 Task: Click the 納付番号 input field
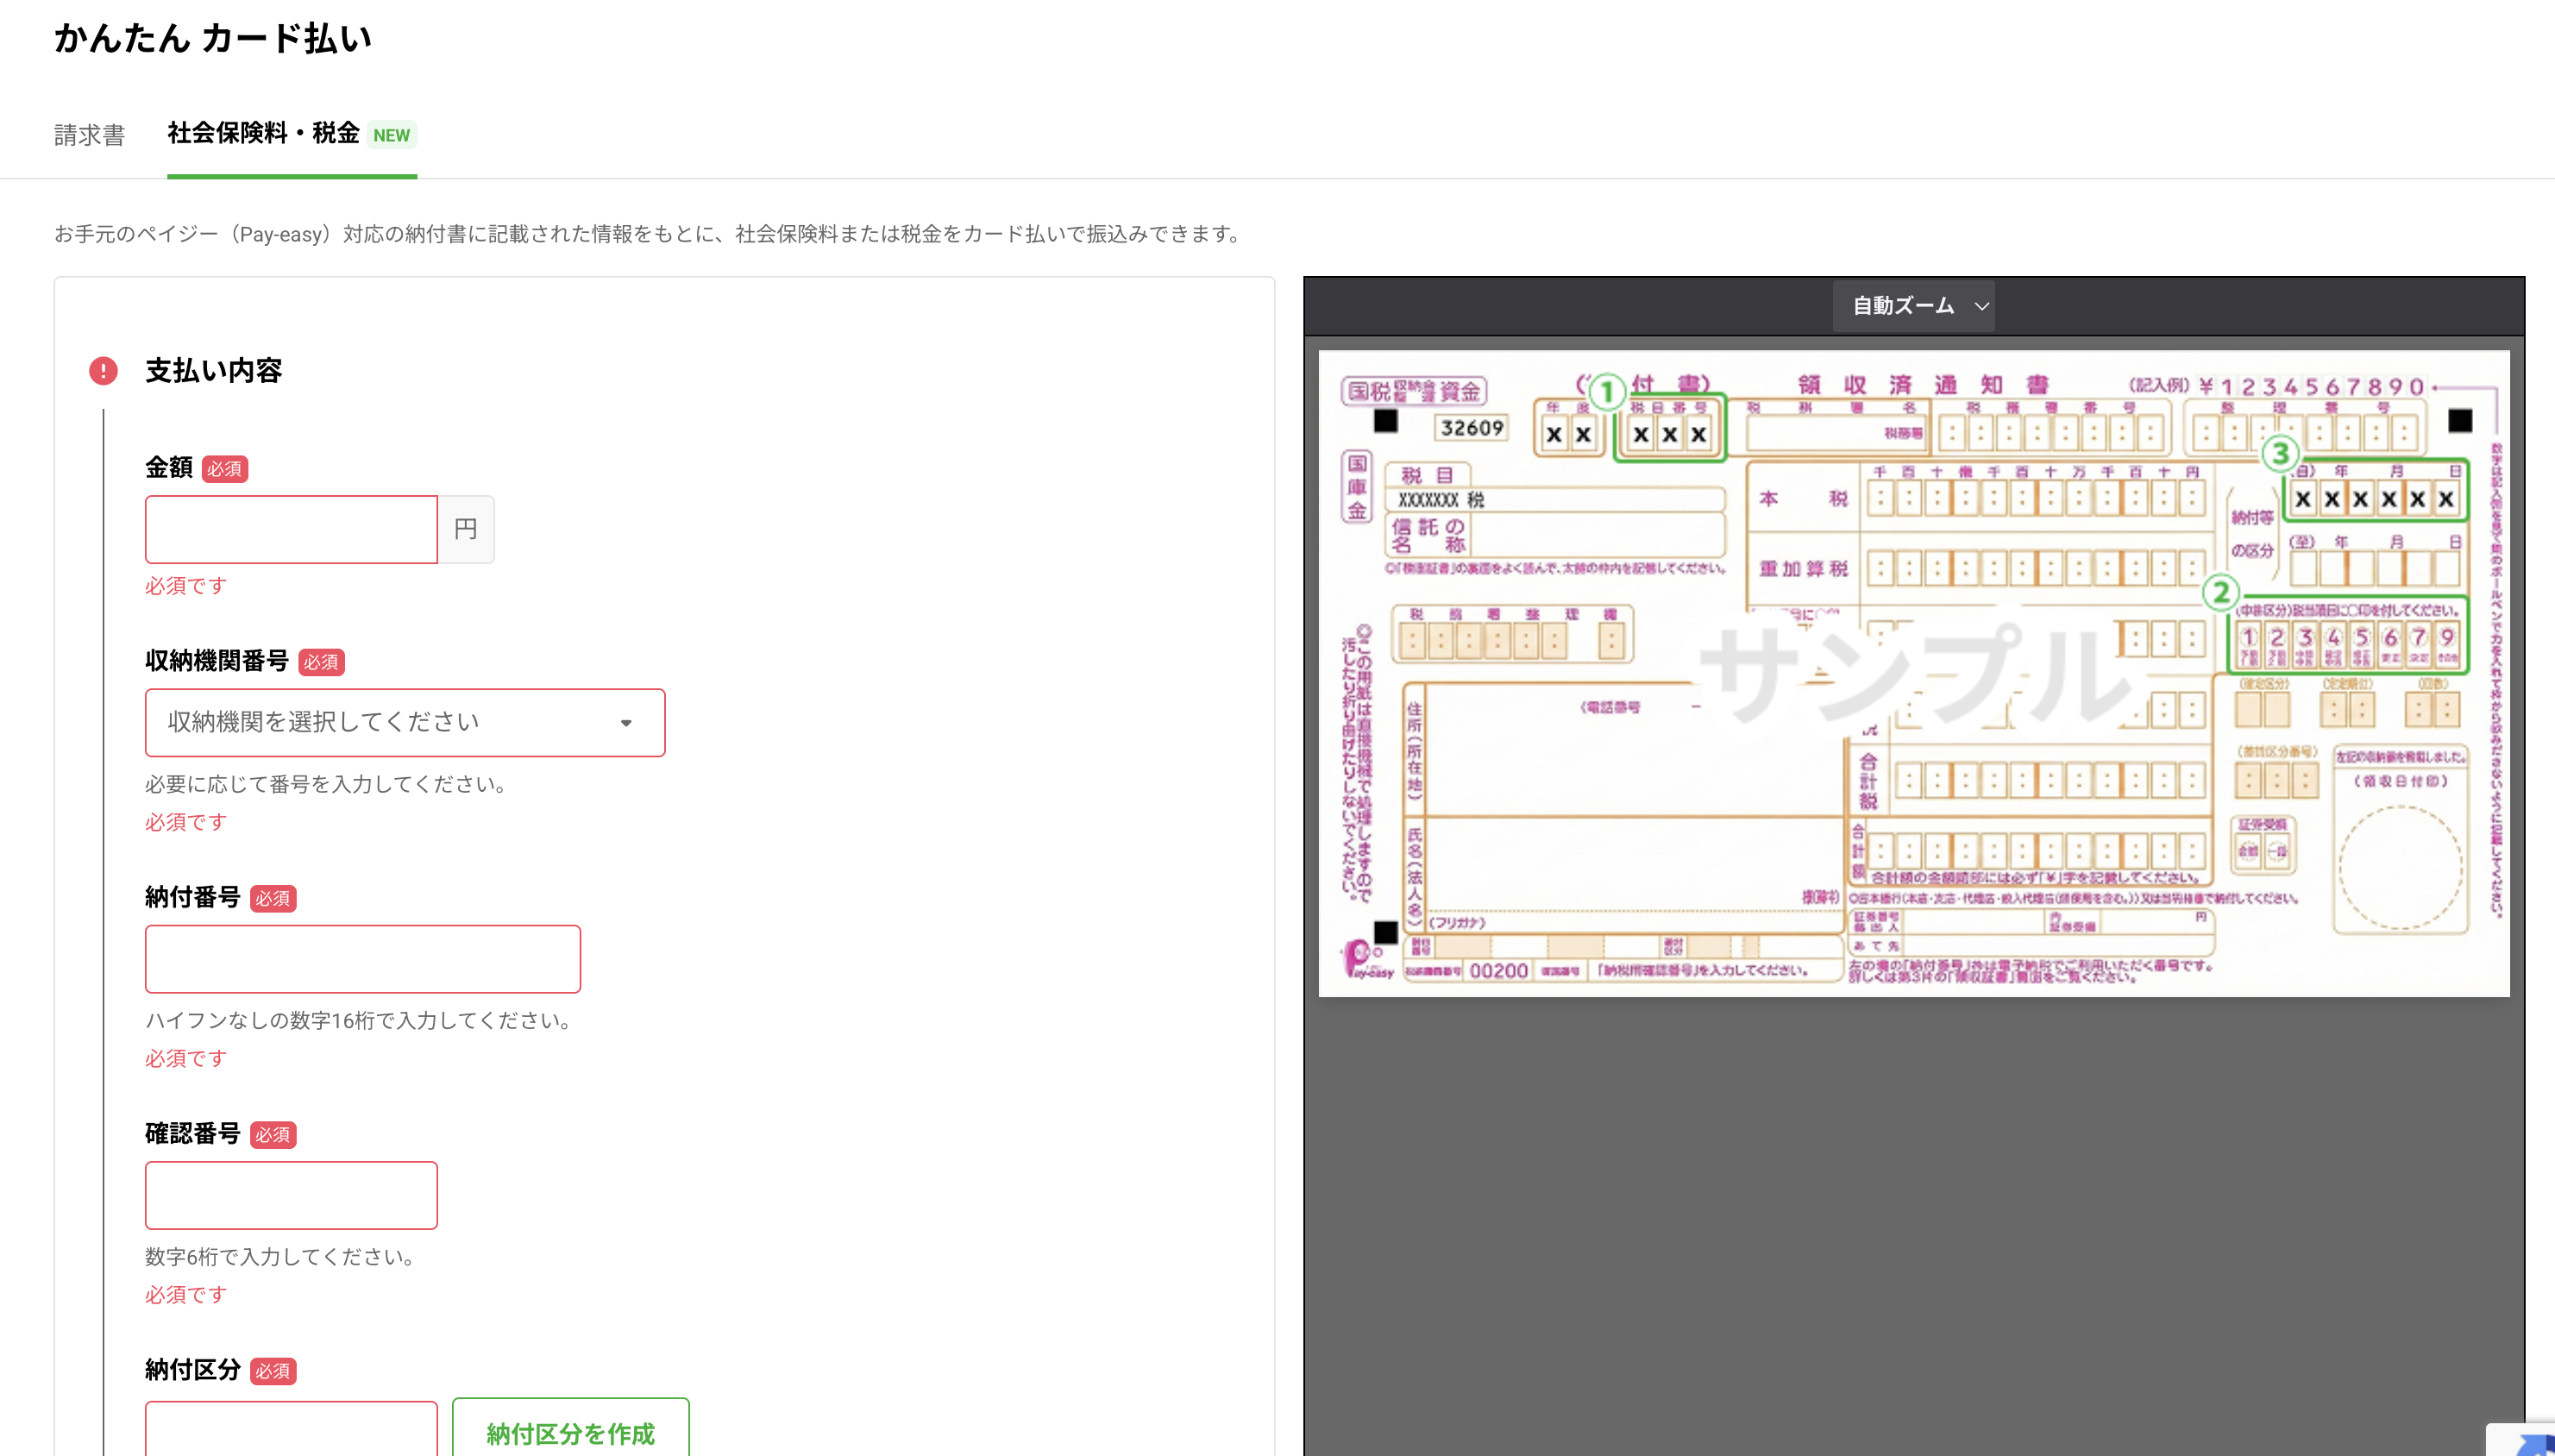tap(362, 958)
